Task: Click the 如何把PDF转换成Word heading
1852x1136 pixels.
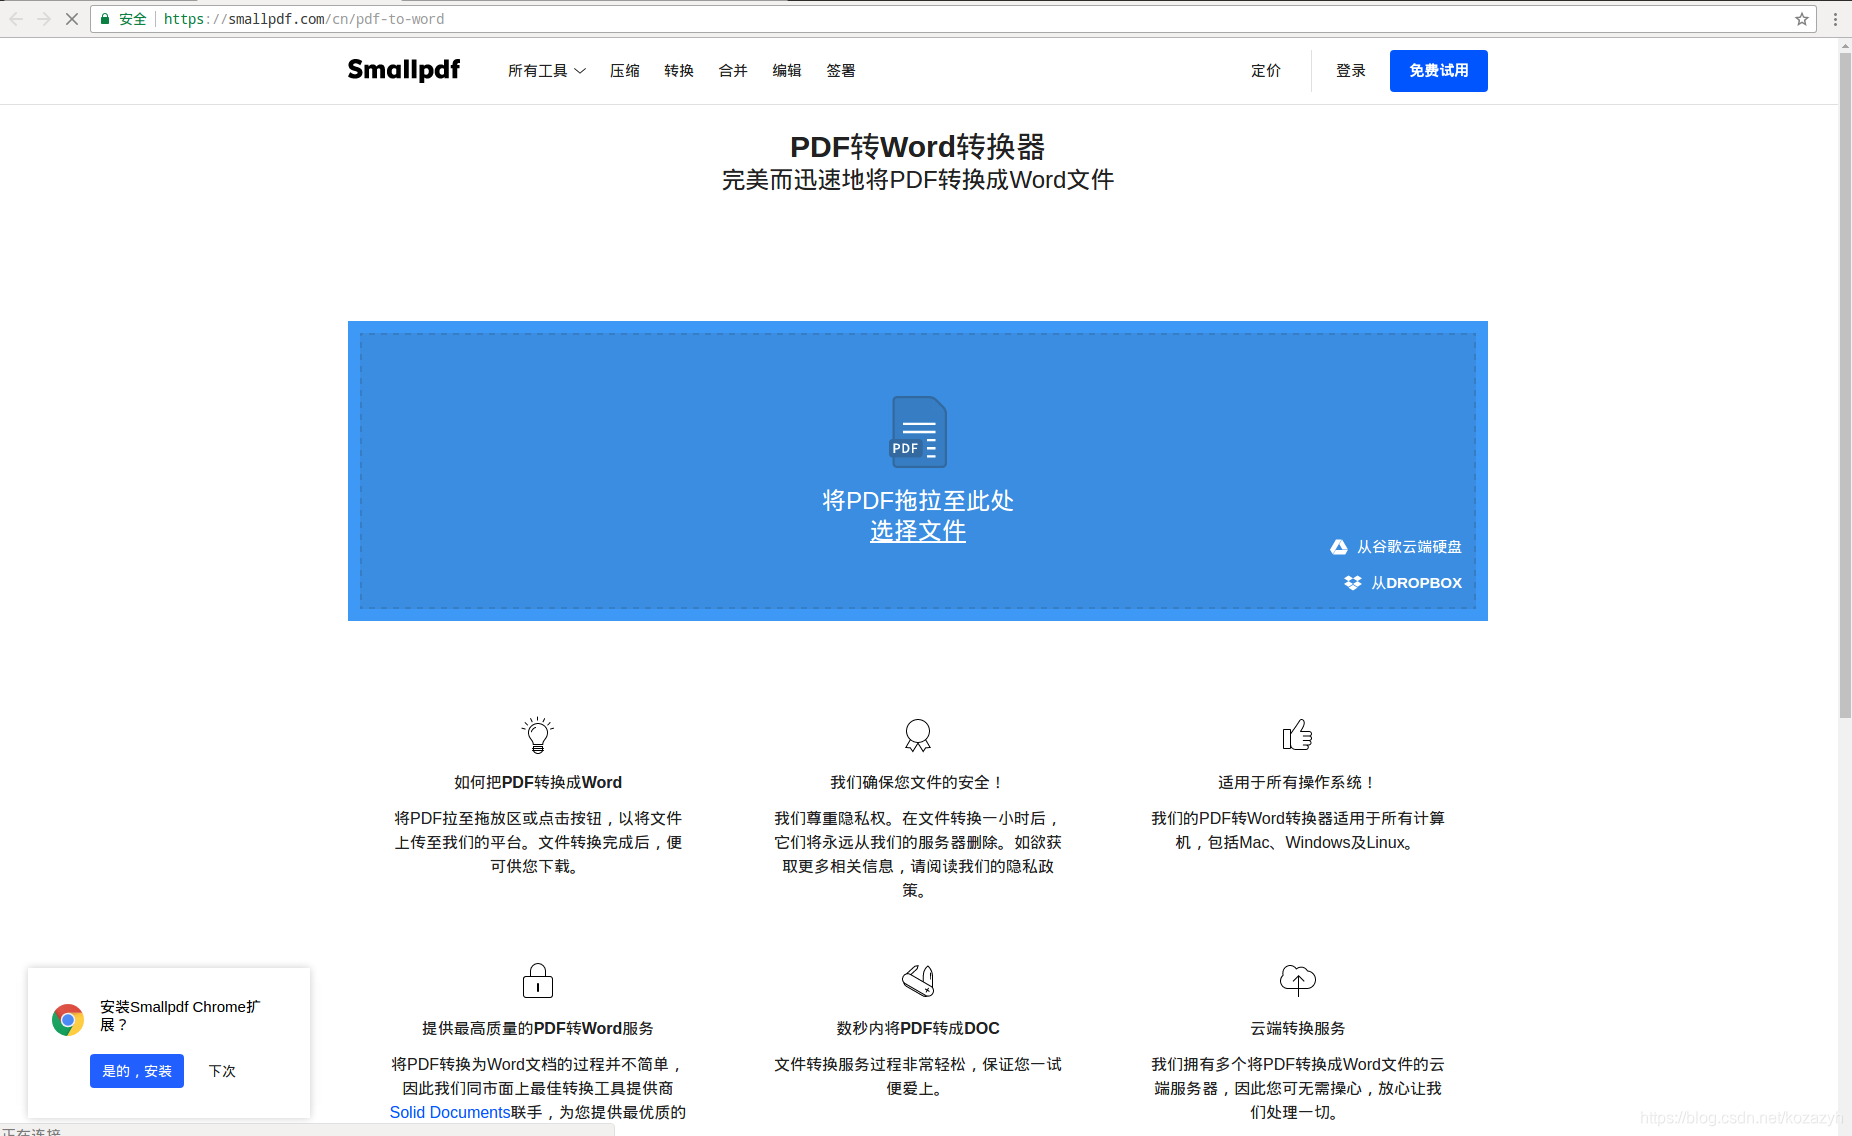Action: (538, 782)
